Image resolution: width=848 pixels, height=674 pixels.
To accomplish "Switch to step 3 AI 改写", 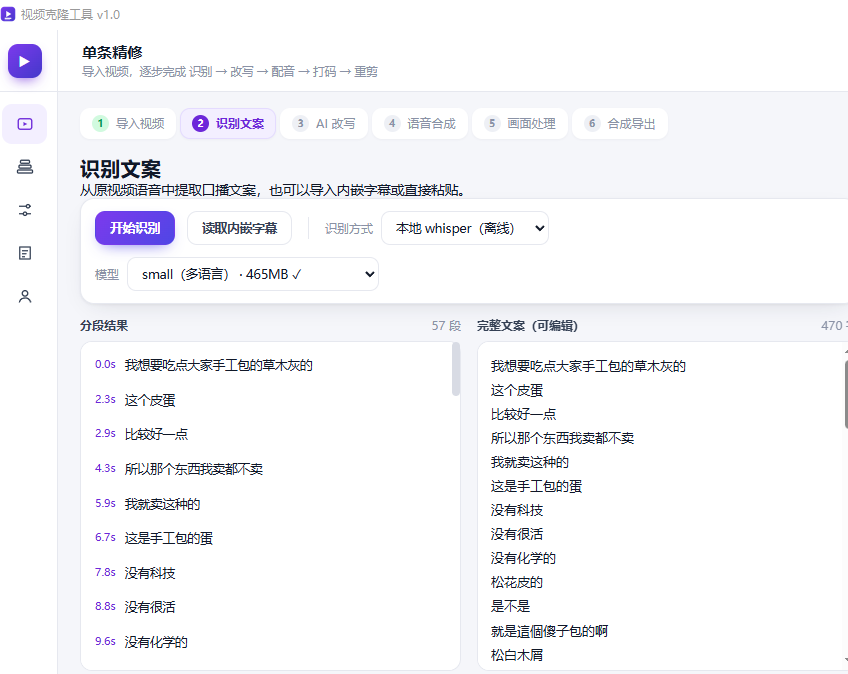I will (324, 124).
